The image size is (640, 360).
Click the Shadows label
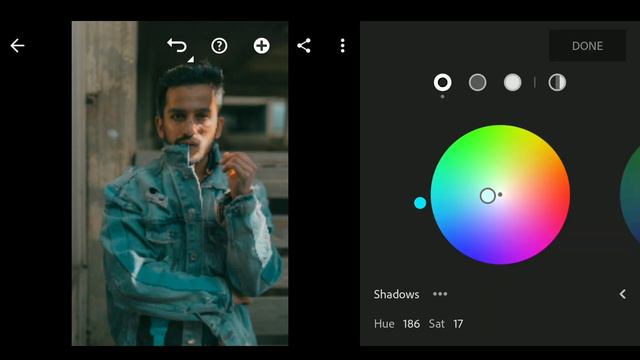point(396,294)
